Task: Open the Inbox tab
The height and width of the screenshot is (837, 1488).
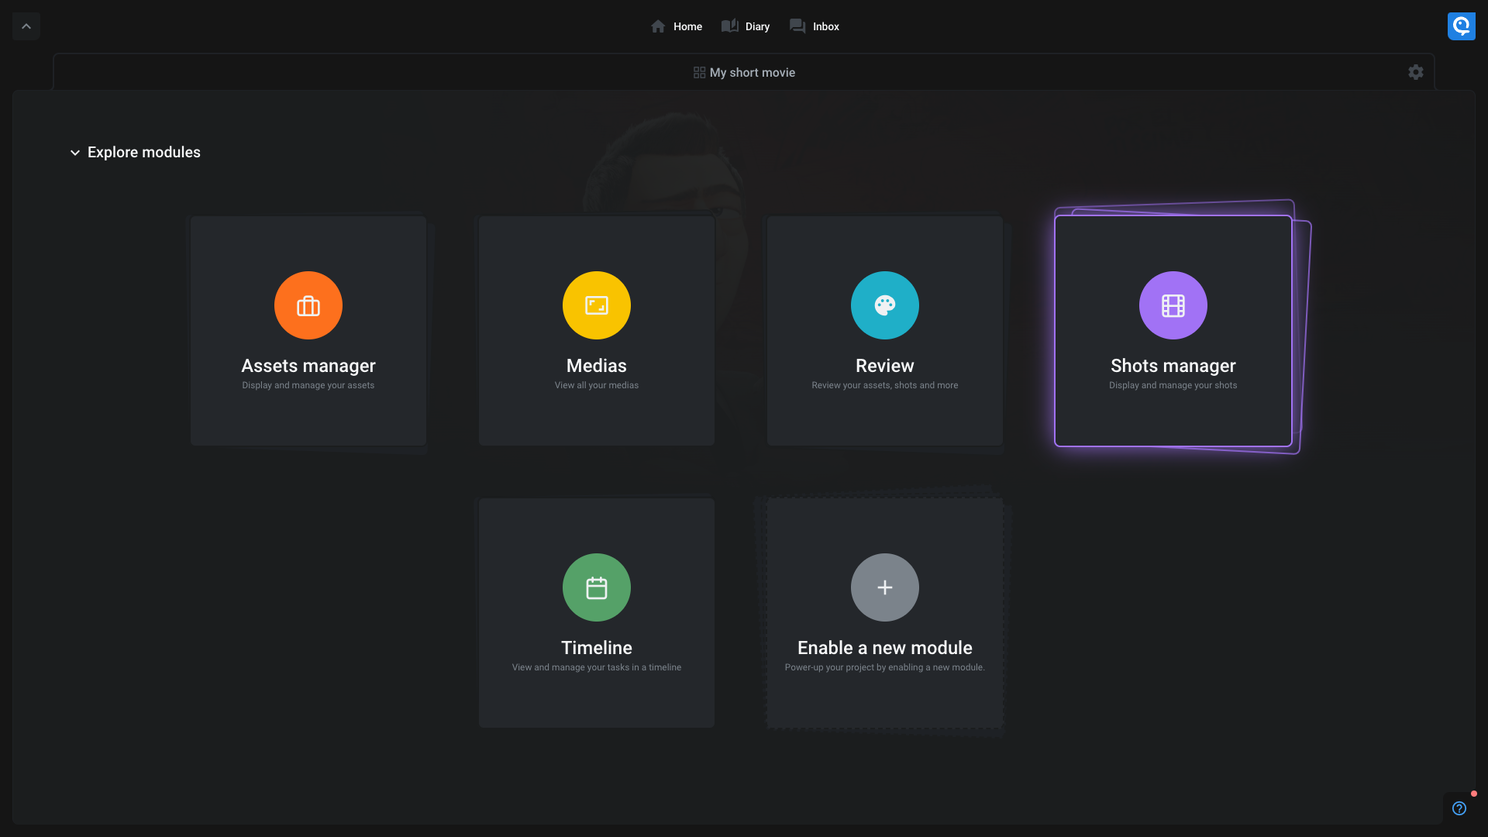Action: point(814,26)
